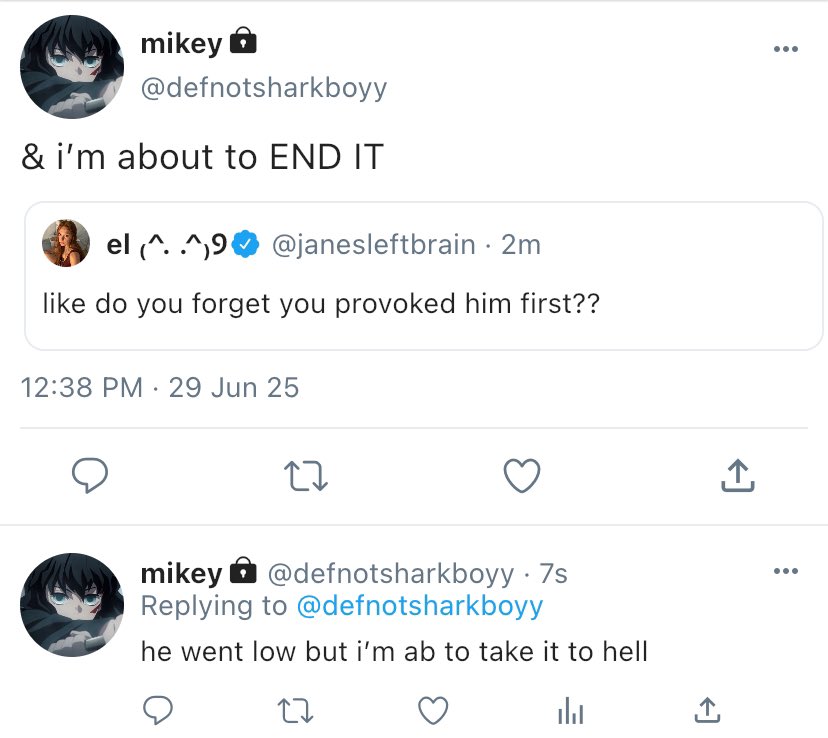The height and width of the screenshot is (738, 828).
Task: Share the main tweet via upload icon
Action: (736, 476)
